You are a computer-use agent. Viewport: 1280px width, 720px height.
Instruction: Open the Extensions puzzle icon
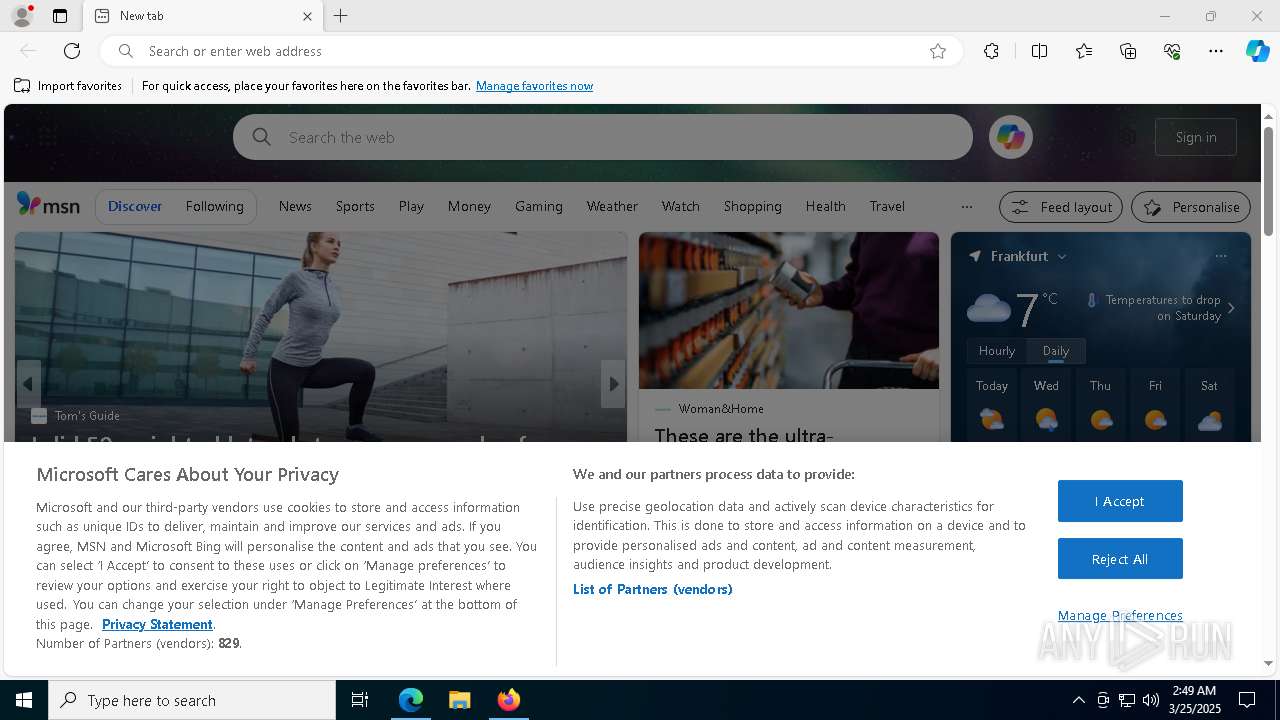coord(991,51)
